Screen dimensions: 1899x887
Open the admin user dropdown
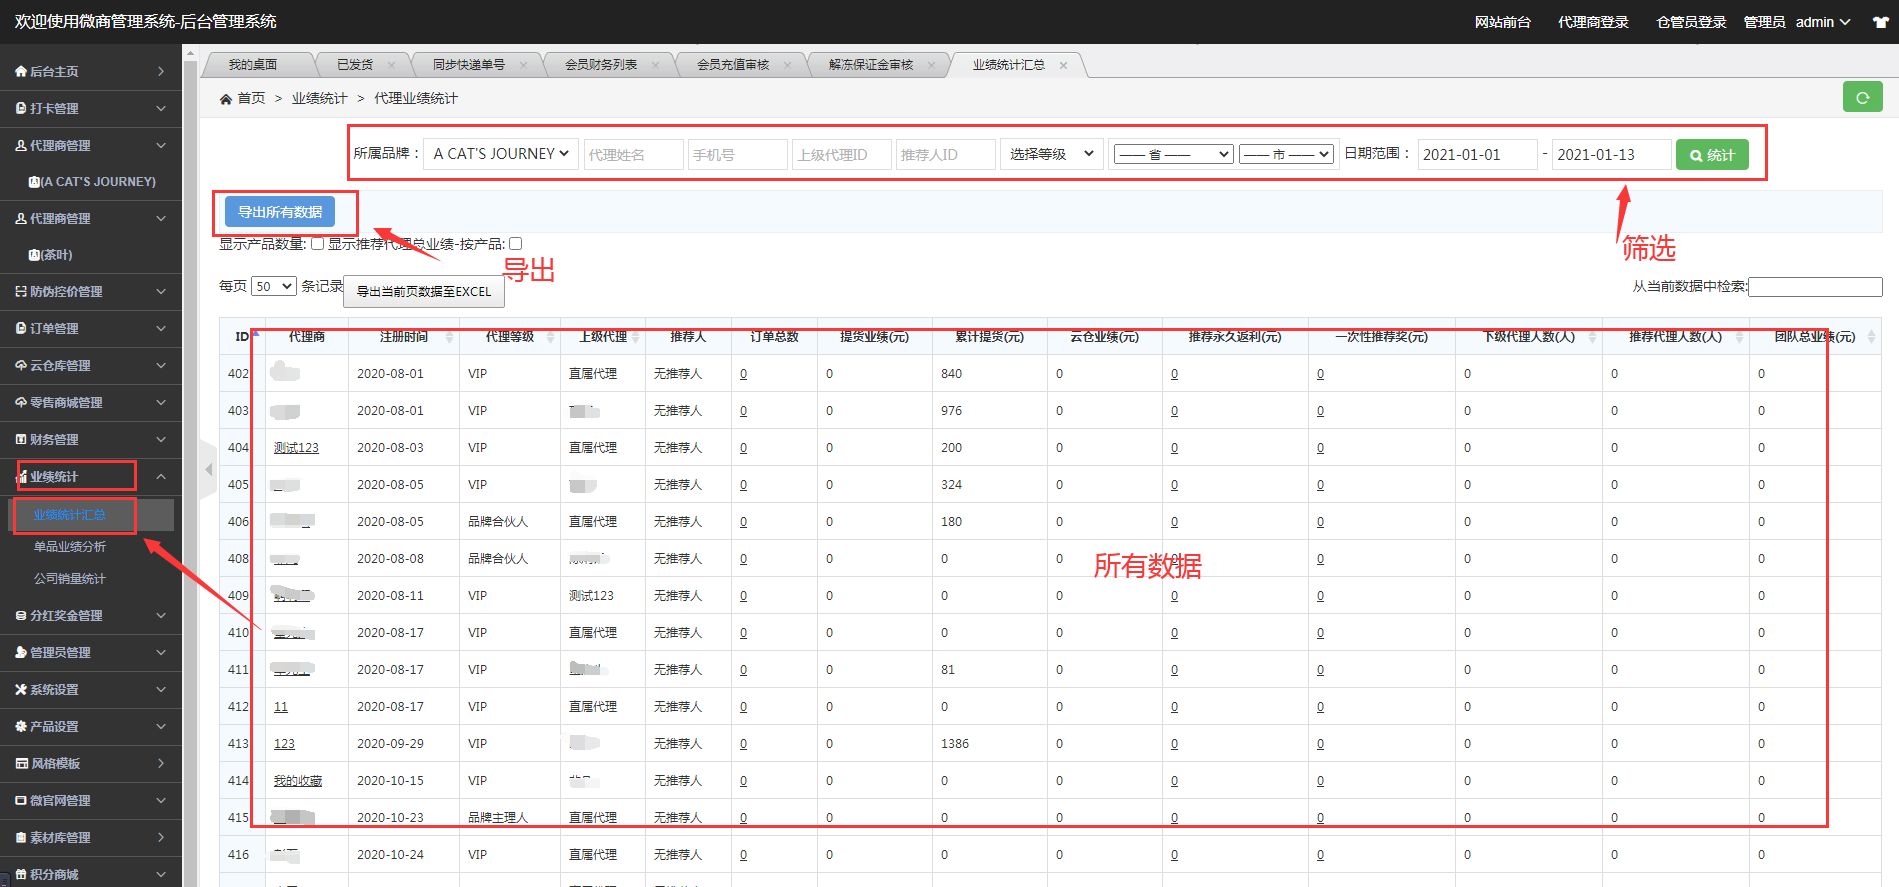1823,22
